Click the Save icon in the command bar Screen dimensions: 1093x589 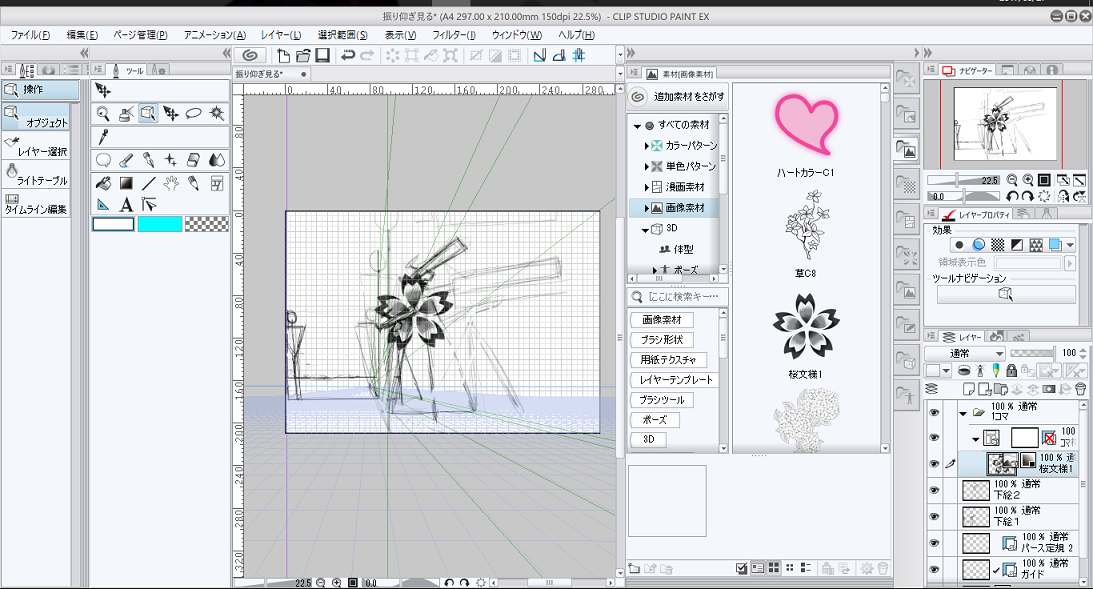pos(322,56)
